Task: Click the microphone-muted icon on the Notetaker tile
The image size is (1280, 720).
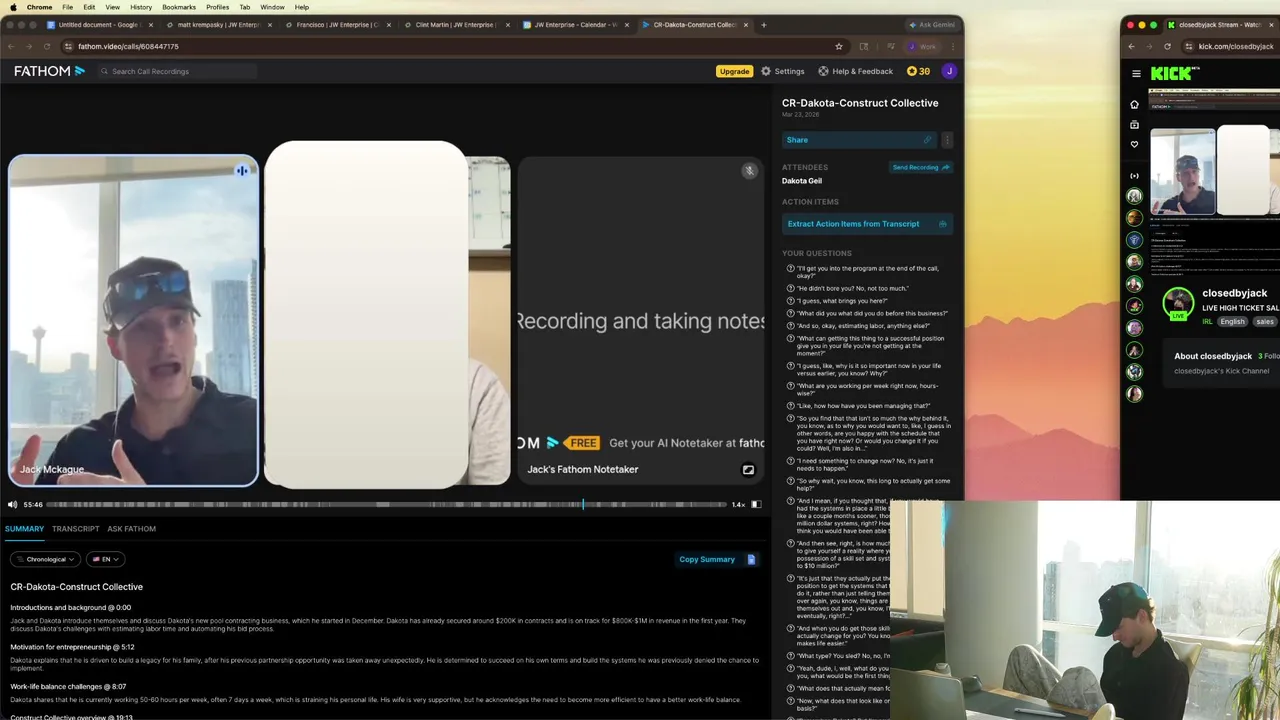Action: pyautogui.click(x=749, y=171)
